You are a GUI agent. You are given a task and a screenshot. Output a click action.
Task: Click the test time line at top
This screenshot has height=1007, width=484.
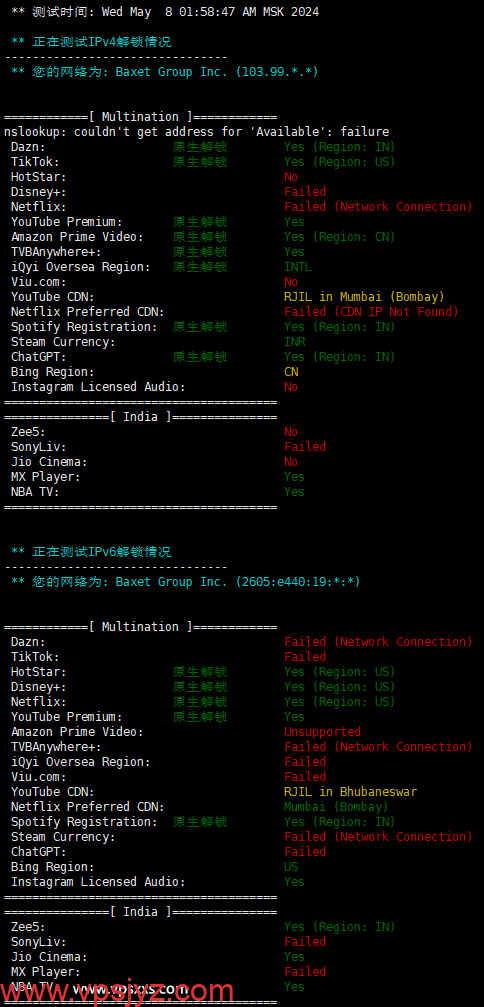coord(165,12)
